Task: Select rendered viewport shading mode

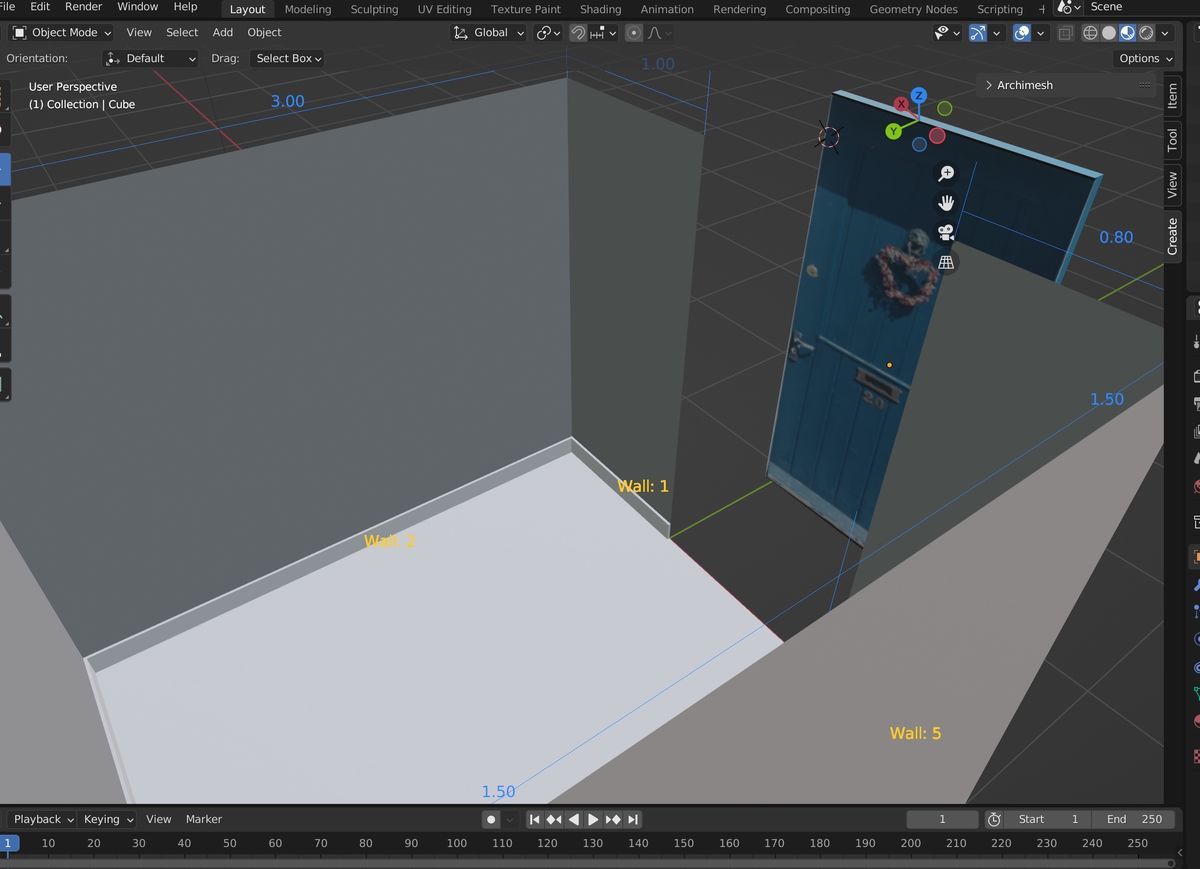Action: 1146,33
